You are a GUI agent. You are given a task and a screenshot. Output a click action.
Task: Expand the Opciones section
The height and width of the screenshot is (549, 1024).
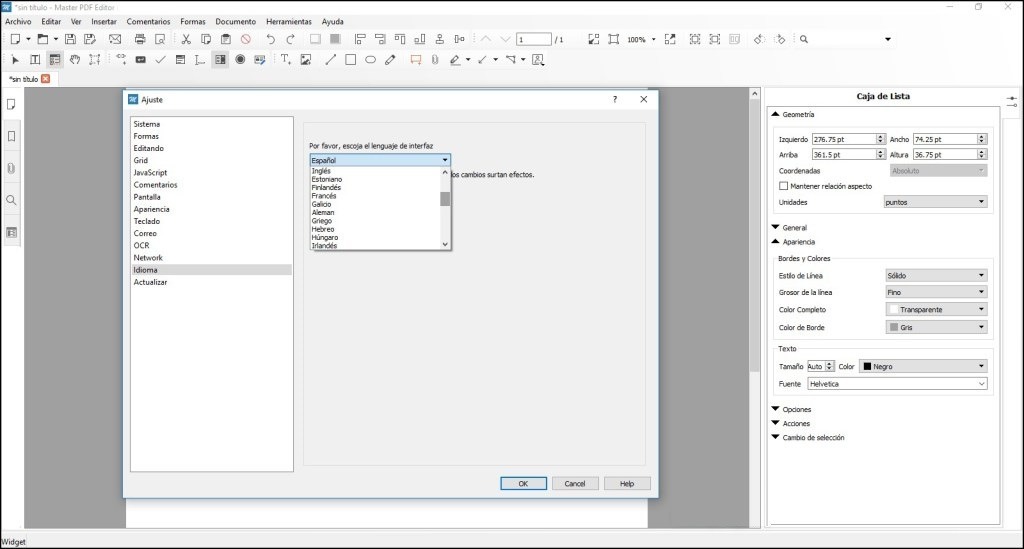pos(775,409)
